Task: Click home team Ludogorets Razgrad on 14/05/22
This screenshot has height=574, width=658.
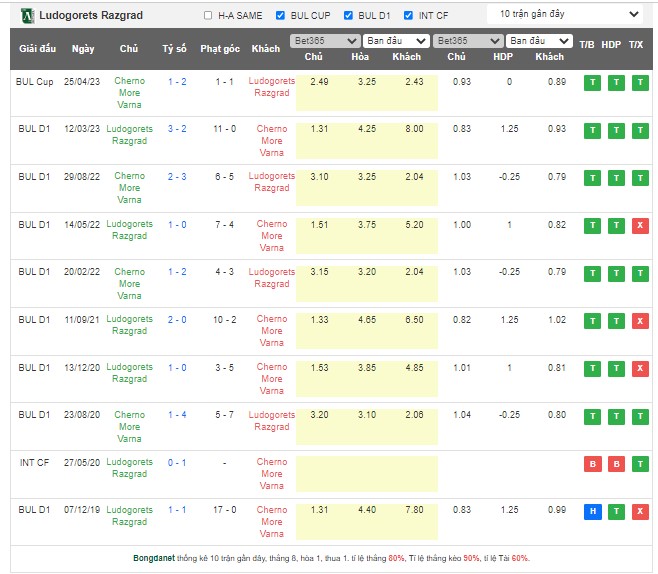Action: pos(129,230)
